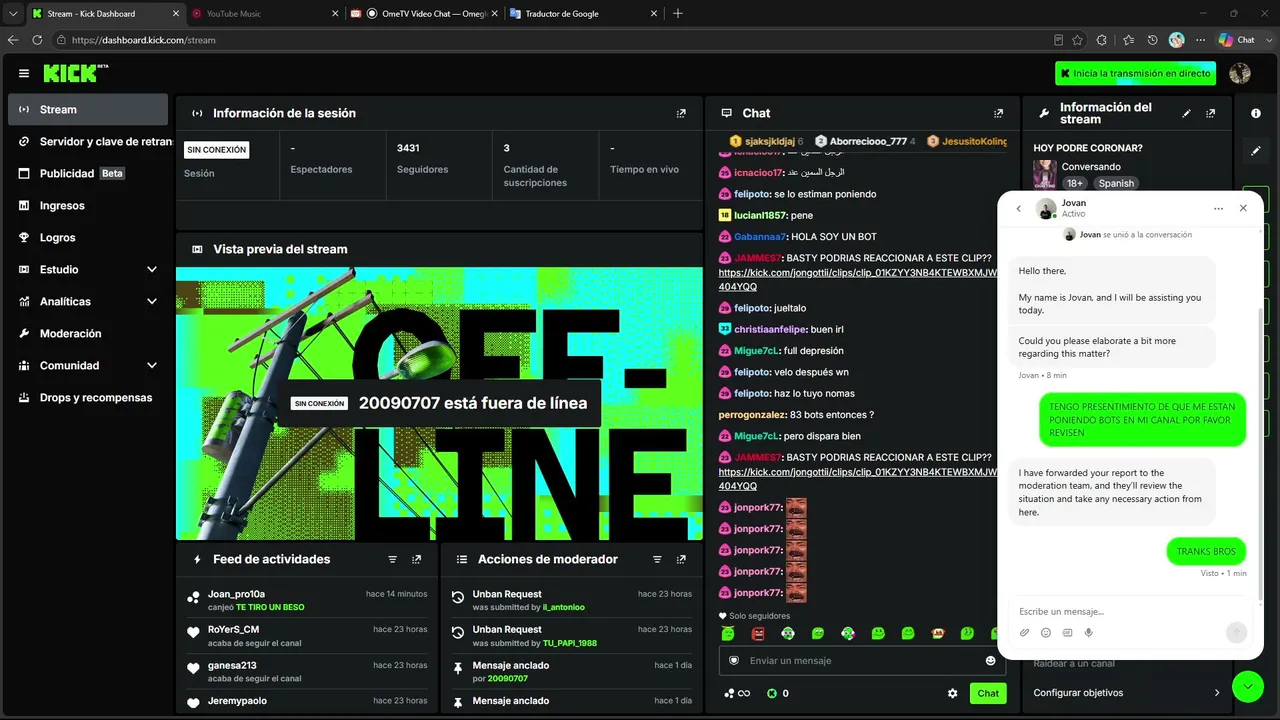Viewport: 1280px width, 720px height.
Task: Click the TE TIRO UN BESO reward link
Action: point(270,607)
